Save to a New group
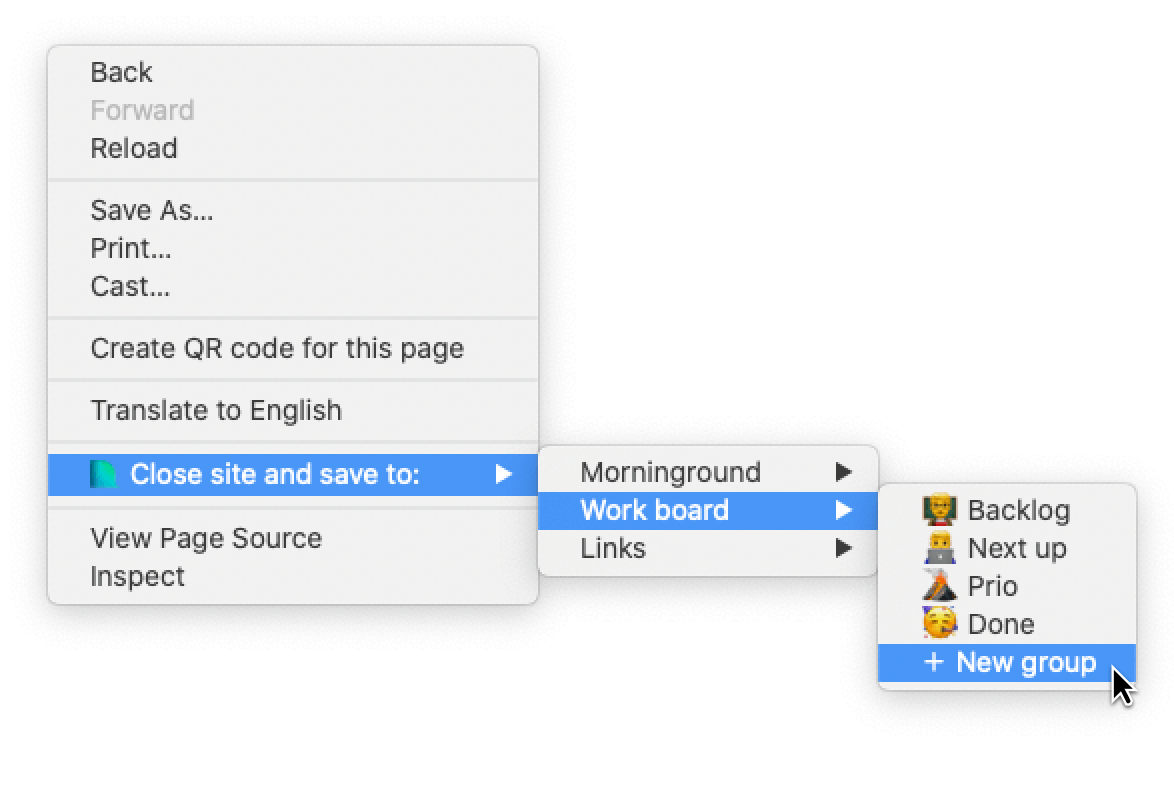The height and width of the screenshot is (808, 1174). [x=1025, y=662]
